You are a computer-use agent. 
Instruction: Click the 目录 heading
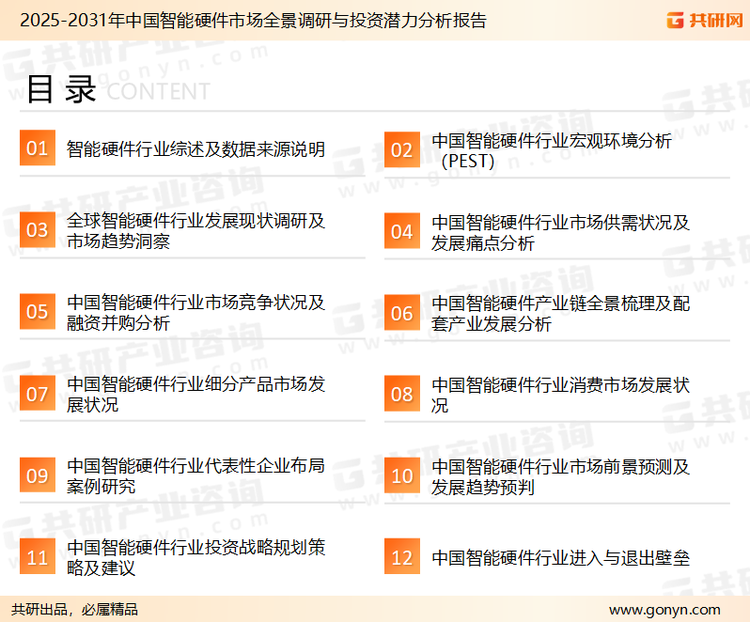click(61, 89)
